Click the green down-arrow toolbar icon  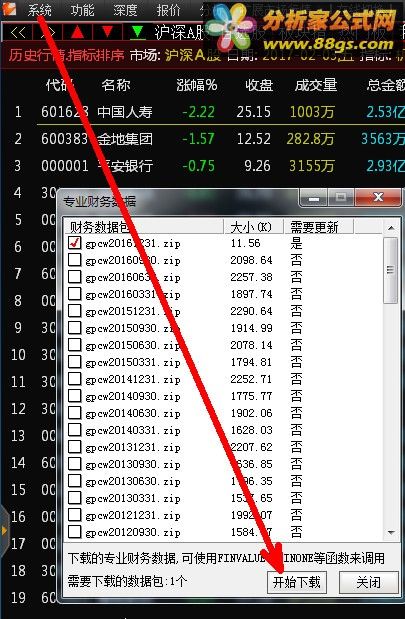click(x=137, y=32)
